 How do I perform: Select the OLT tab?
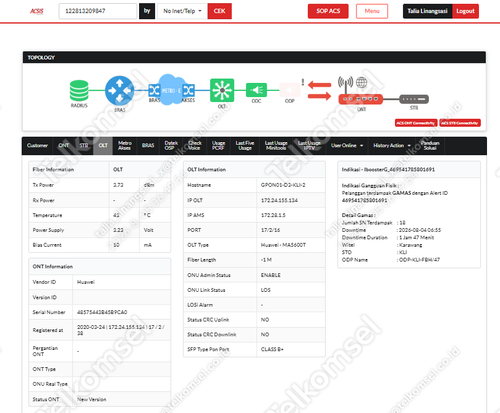pos(103,146)
